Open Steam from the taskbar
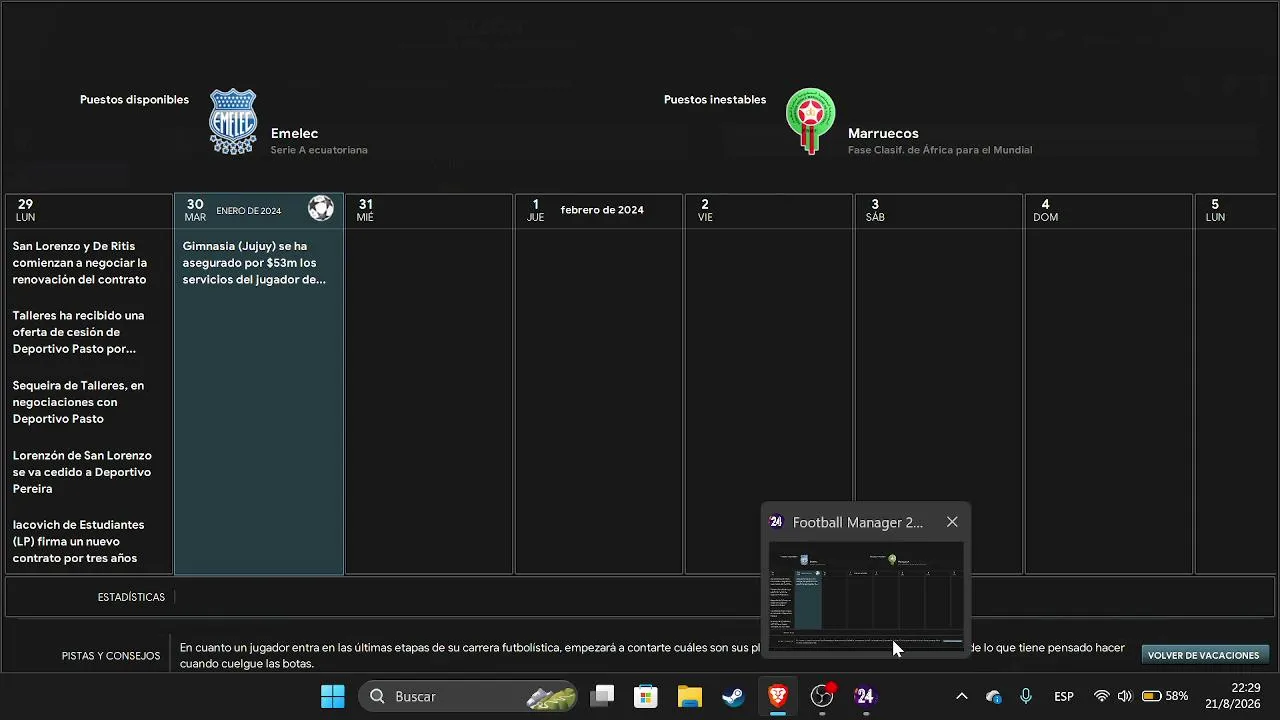 point(734,696)
